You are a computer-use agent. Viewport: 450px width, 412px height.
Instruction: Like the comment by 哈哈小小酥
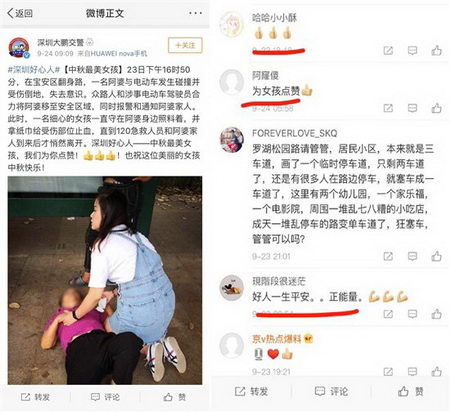click(x=436, y=50)
